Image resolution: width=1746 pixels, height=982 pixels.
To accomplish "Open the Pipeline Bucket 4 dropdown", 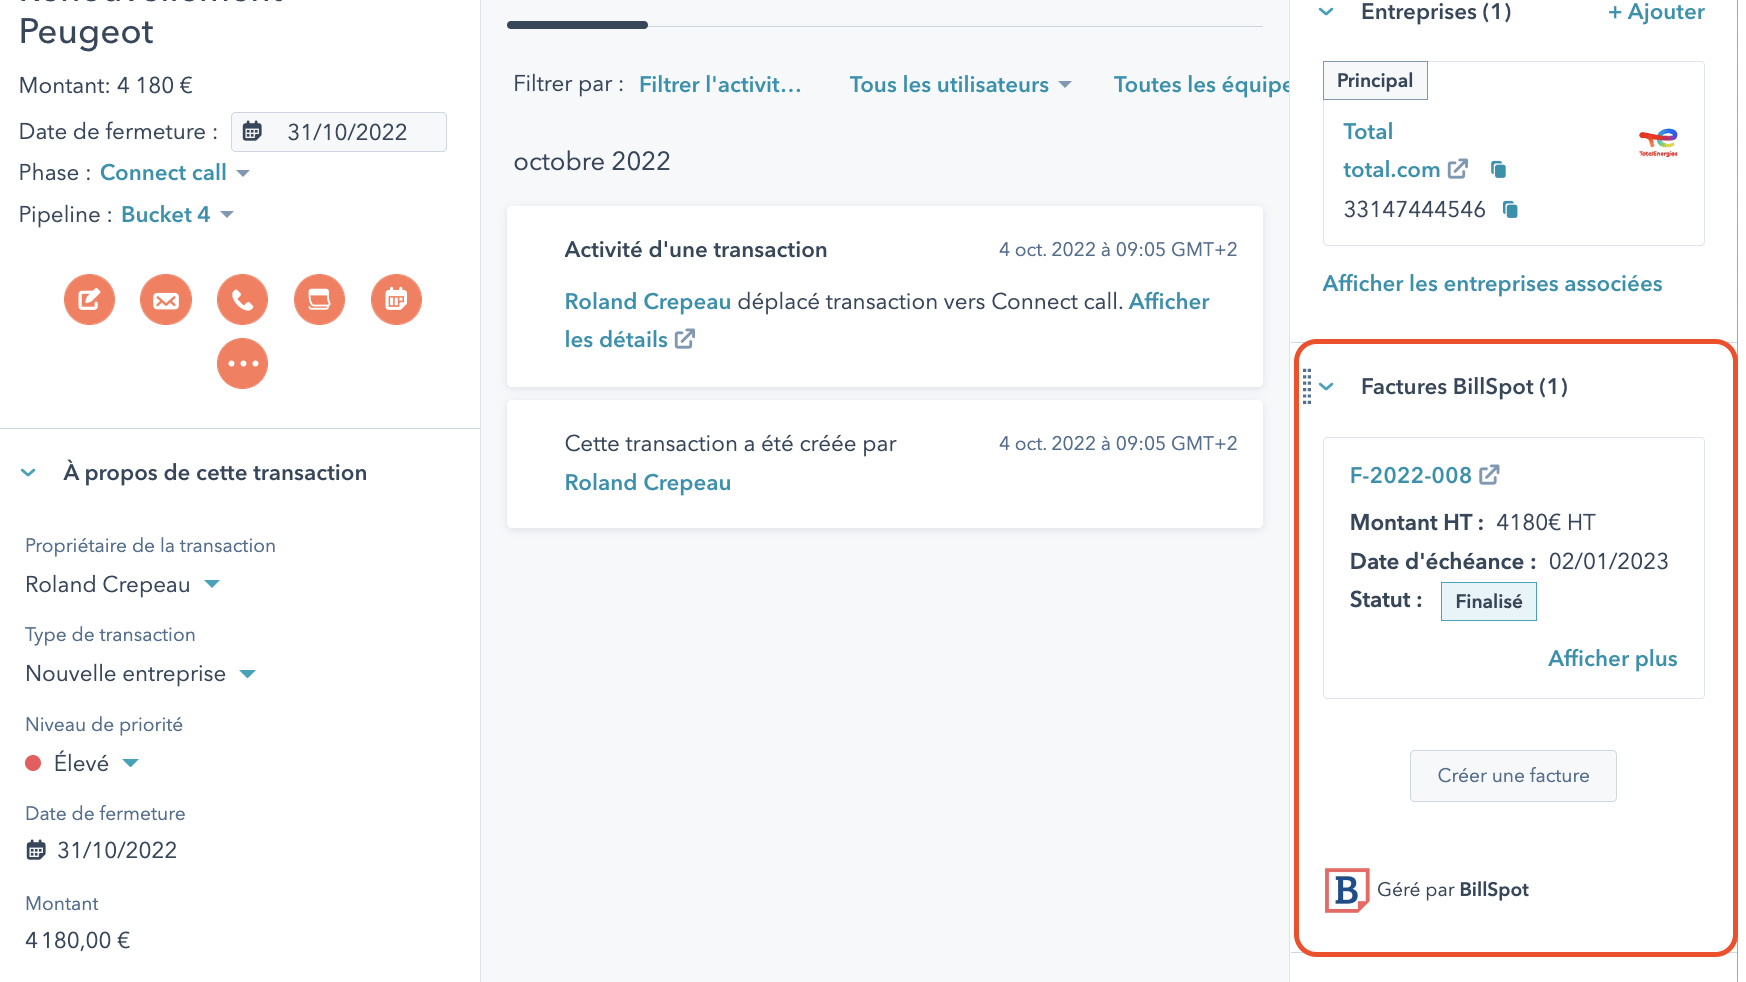I will (x=177, y=214).
